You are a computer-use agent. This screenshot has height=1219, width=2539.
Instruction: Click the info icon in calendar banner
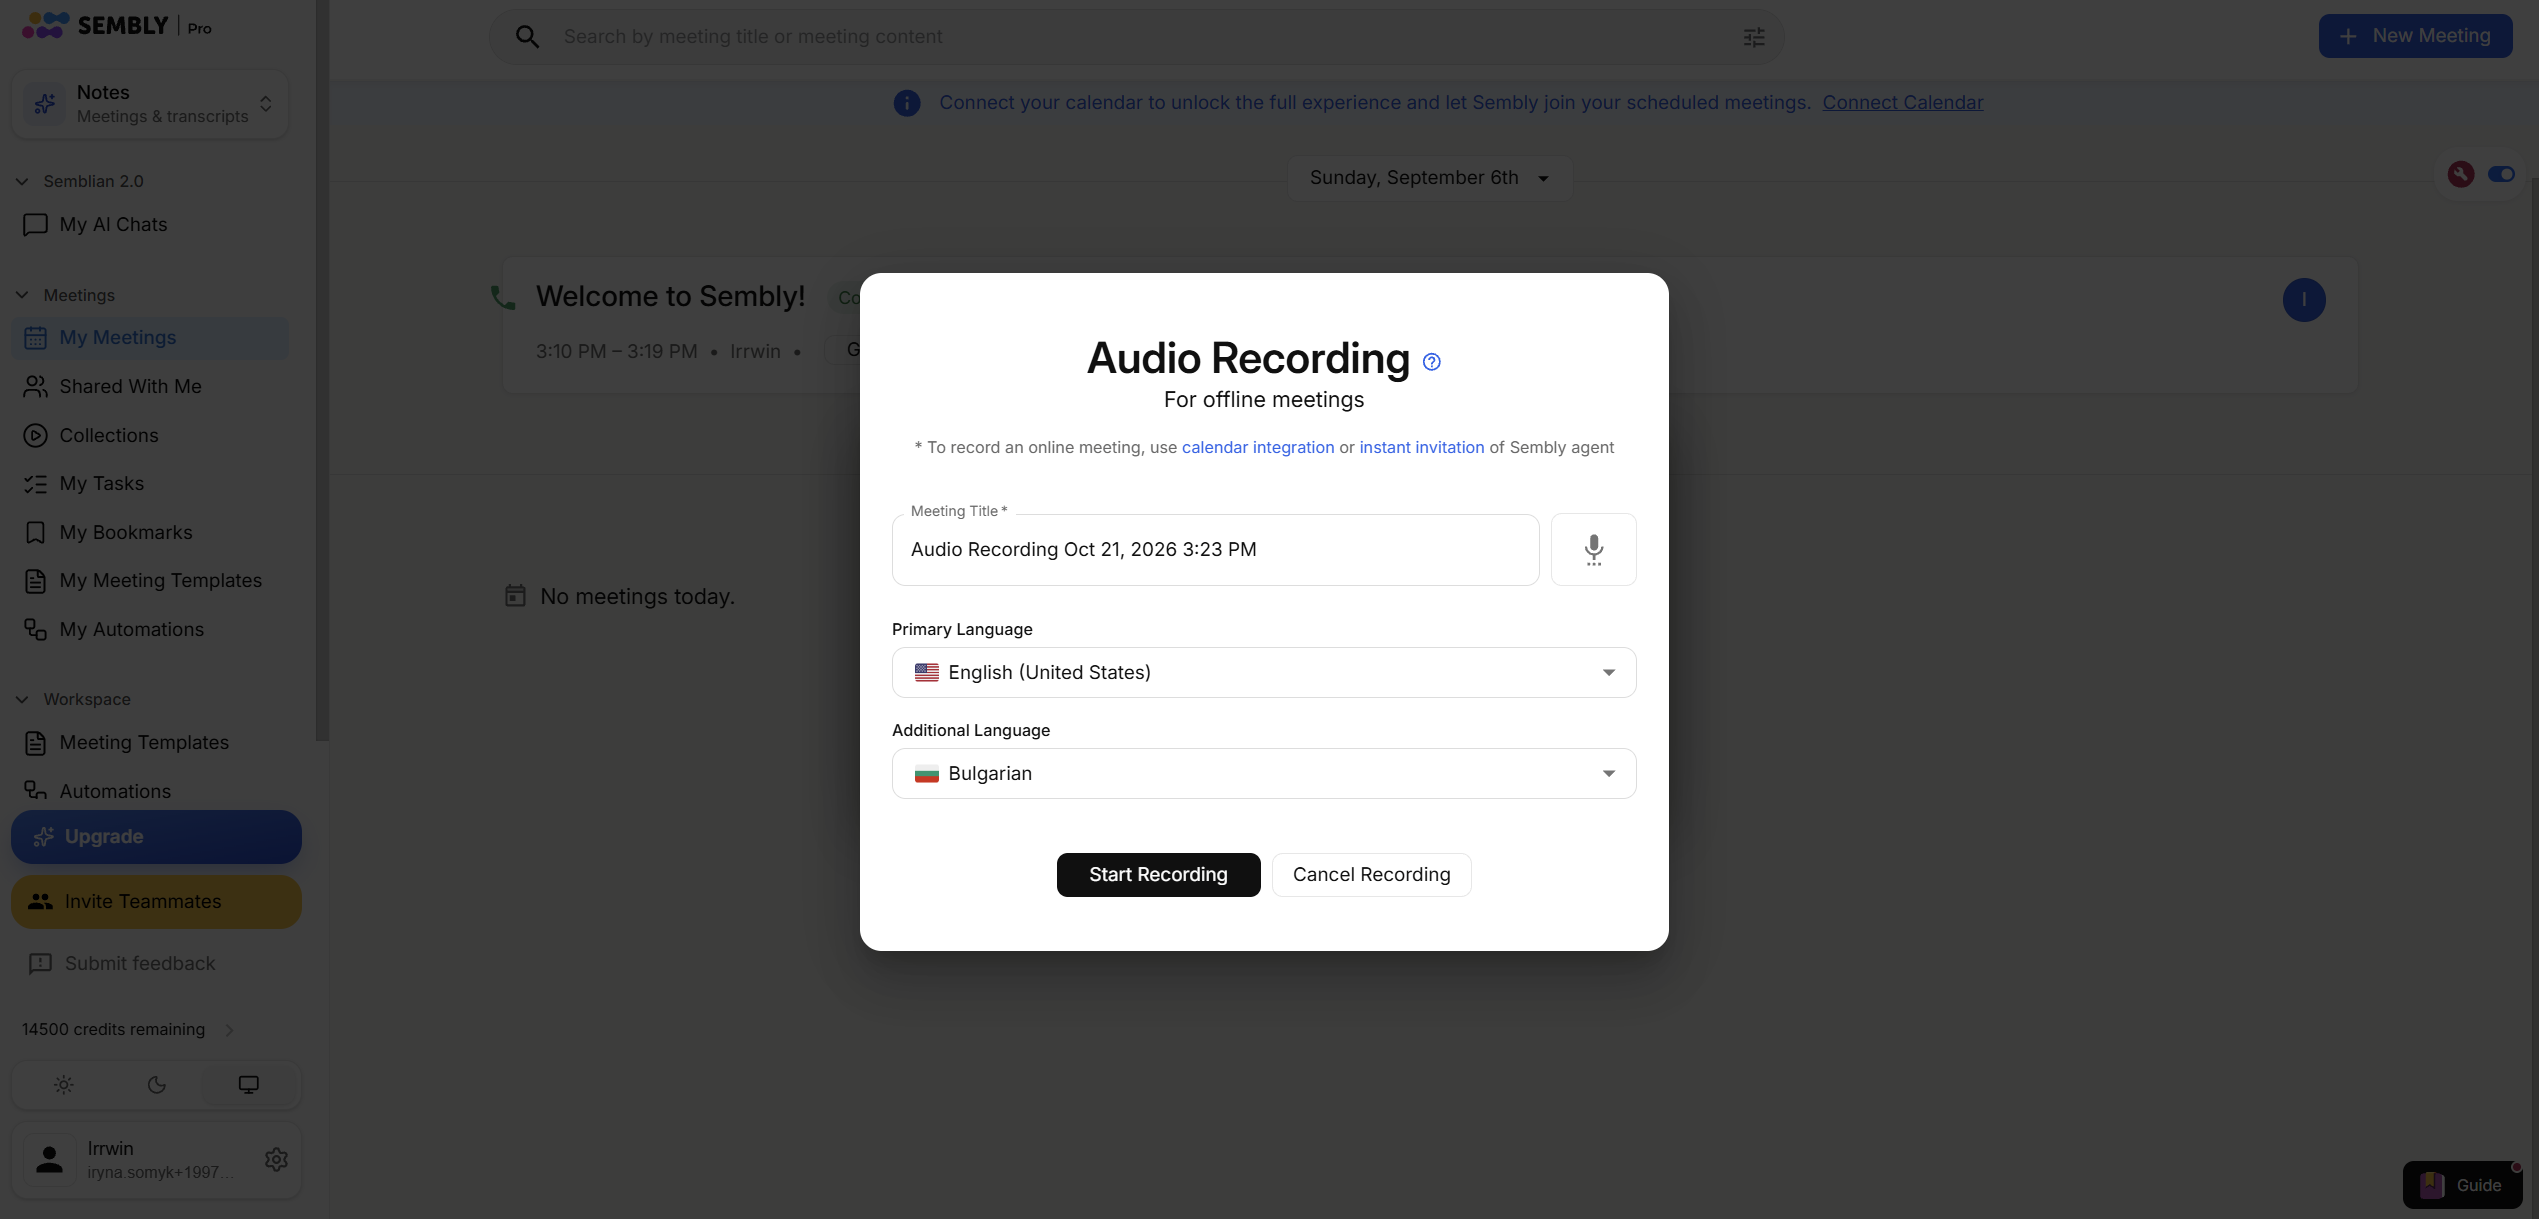pos(907,103)
